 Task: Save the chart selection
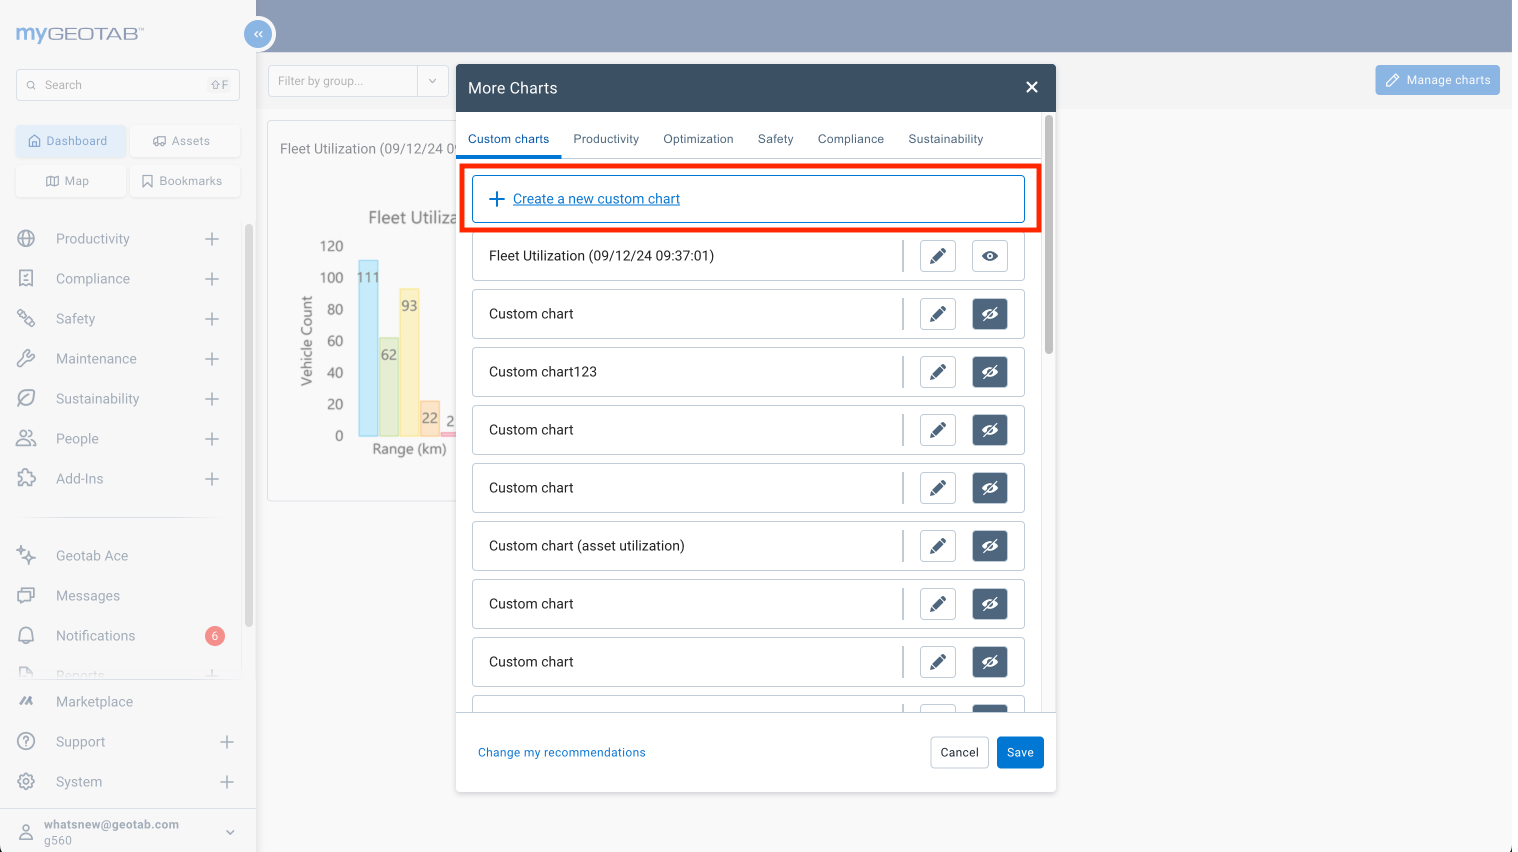pyautogui.click(x=1019, y=752)
